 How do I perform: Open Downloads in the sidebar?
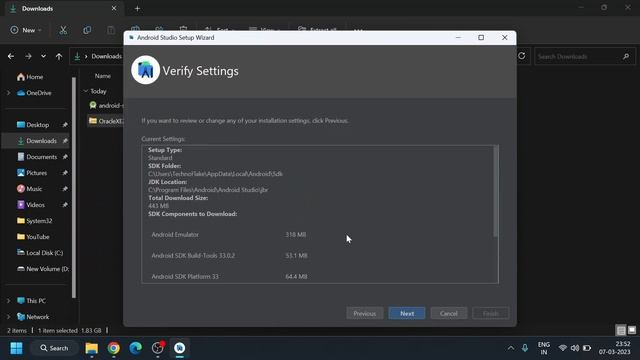click(37, 141)
